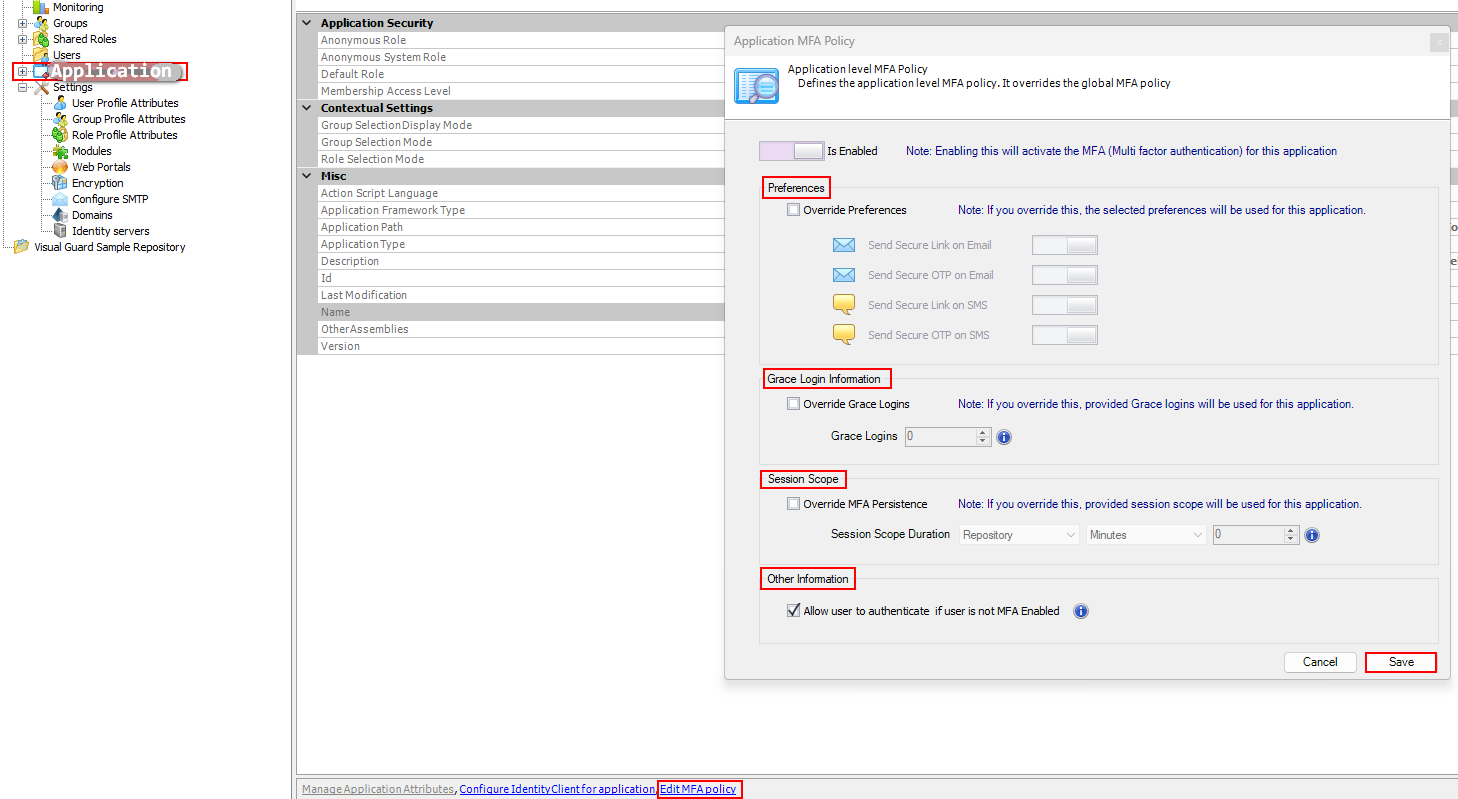
Task: Open the Repository session scope dropdown
Action: [1018, 535]
